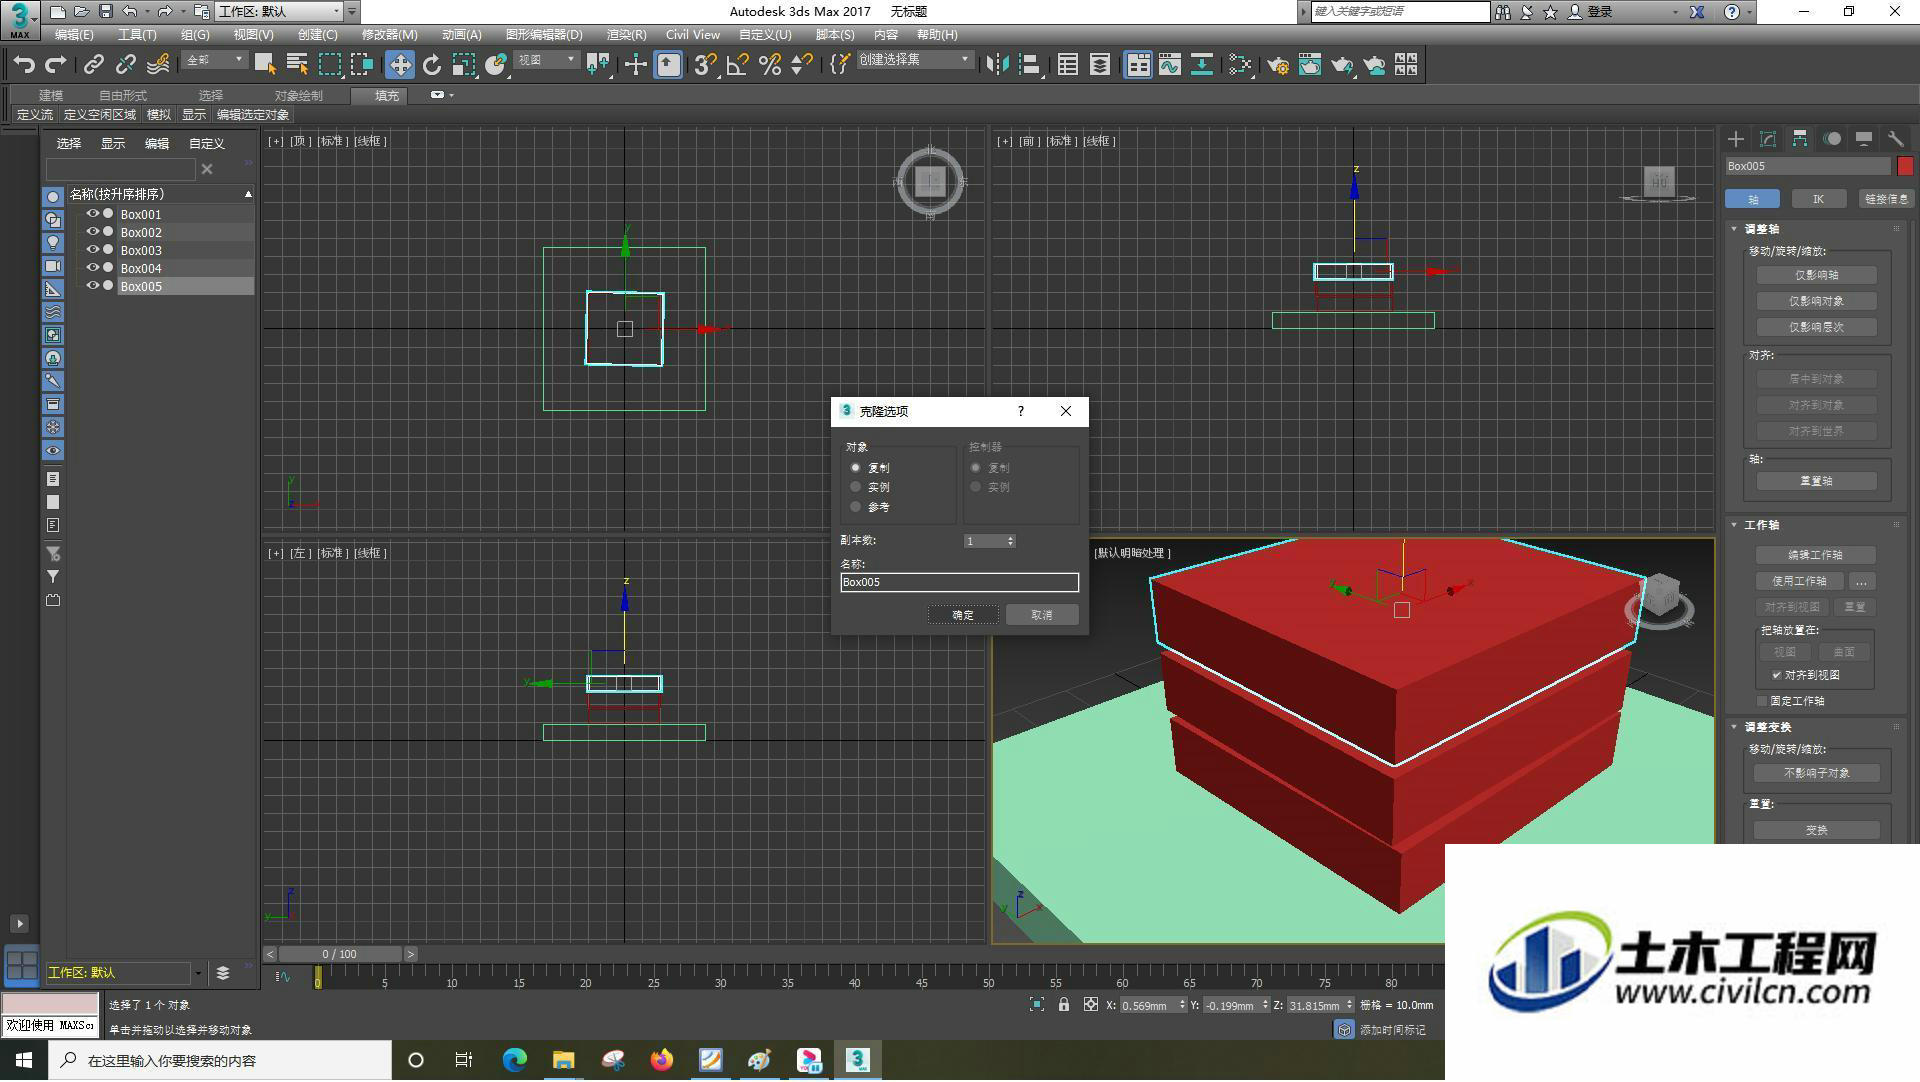Select the Reference object radio button
The height and width of the screenshot is (1082, 1920).
pos(855,507)
